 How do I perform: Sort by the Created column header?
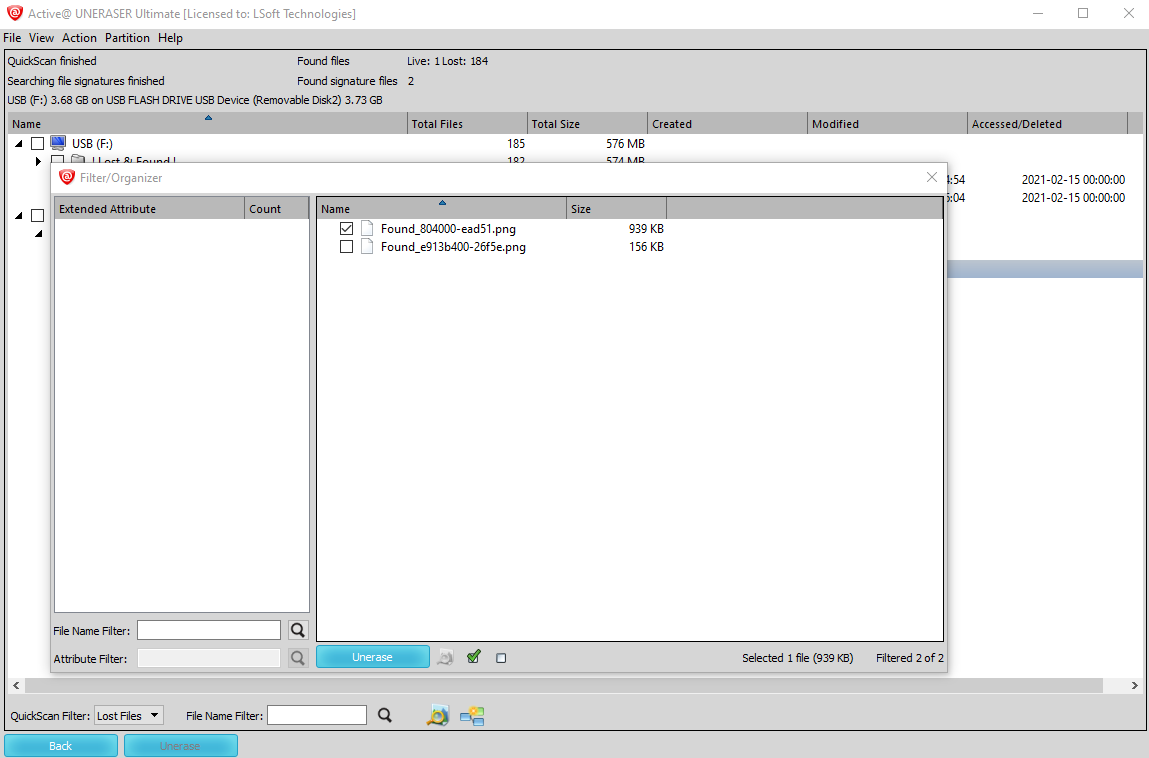point(727,124)
